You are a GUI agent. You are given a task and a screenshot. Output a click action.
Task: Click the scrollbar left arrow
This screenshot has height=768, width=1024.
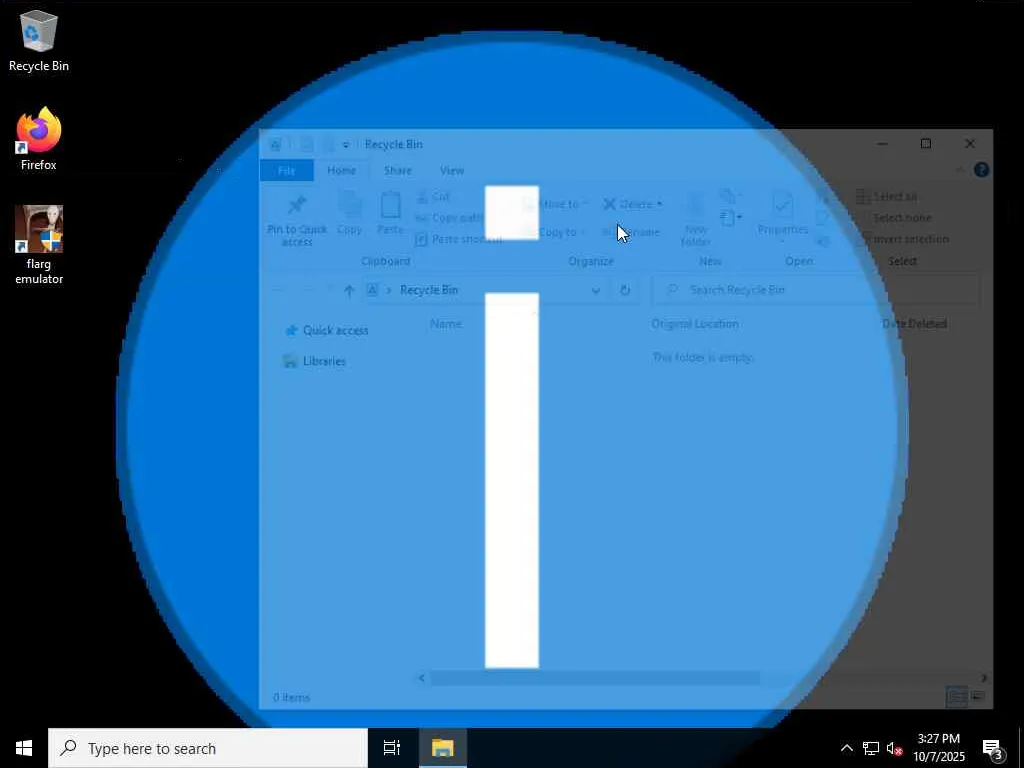(422, 679)
